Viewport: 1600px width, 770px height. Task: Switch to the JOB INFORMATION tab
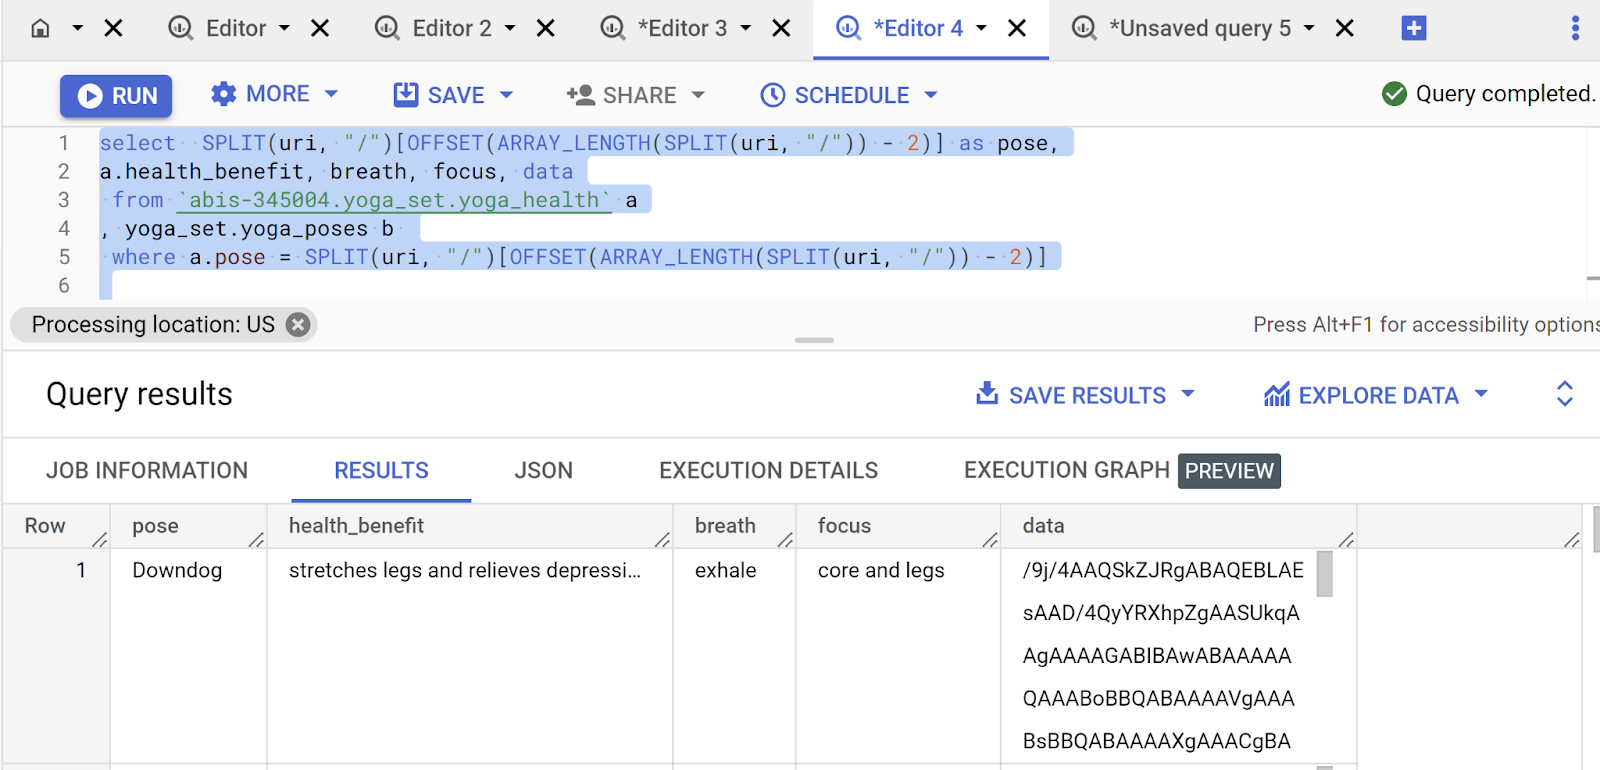coord(147,470)
